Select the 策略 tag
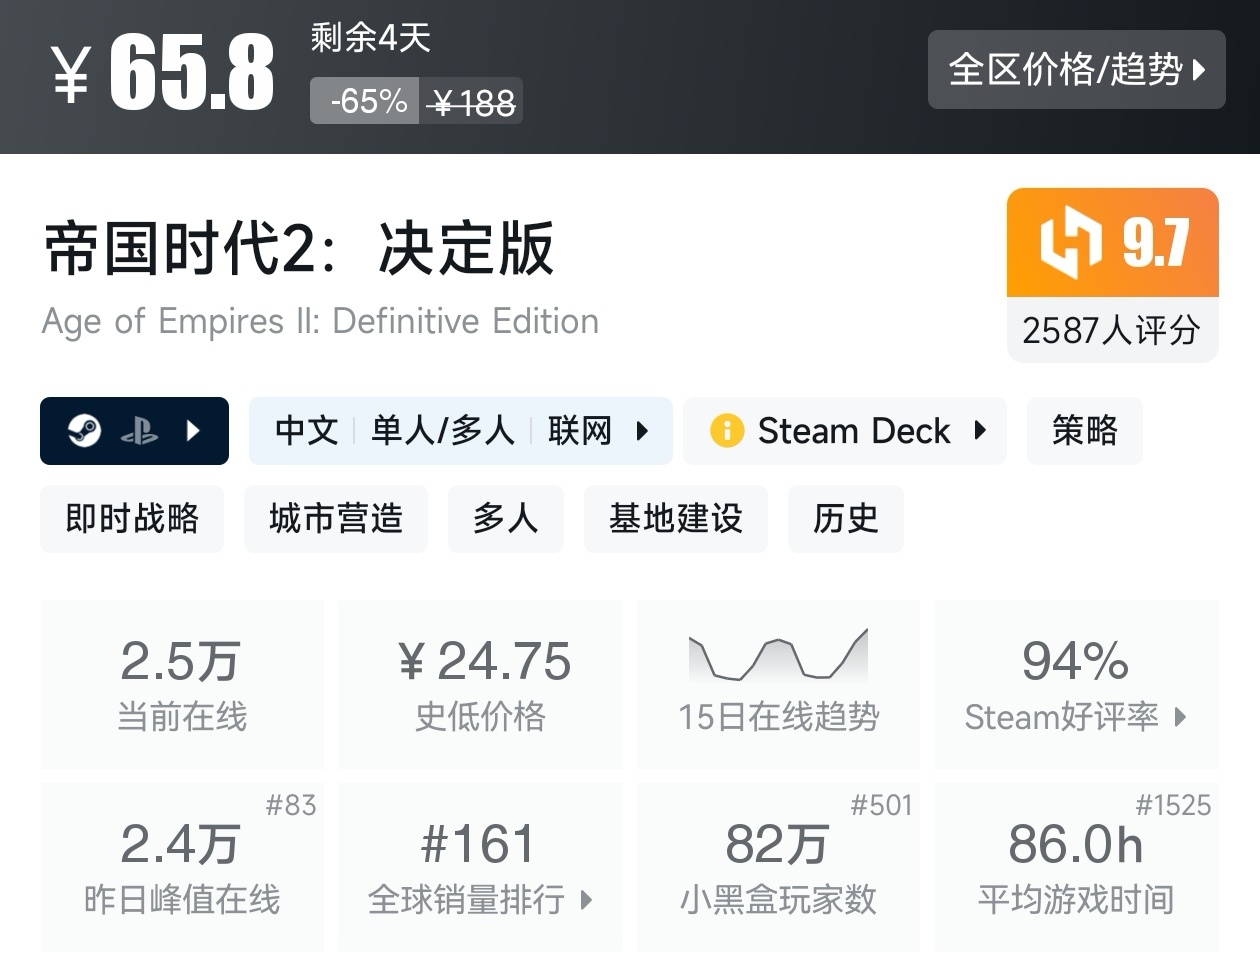 1084,431
